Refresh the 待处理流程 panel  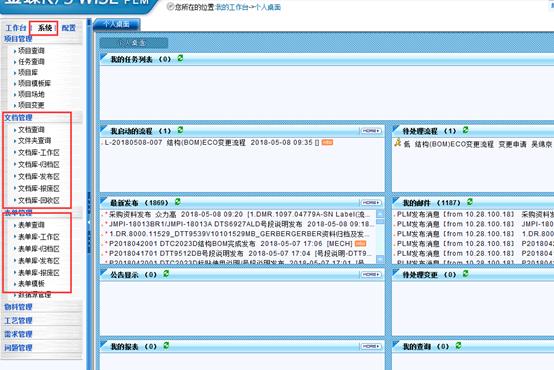coord(465,130)
